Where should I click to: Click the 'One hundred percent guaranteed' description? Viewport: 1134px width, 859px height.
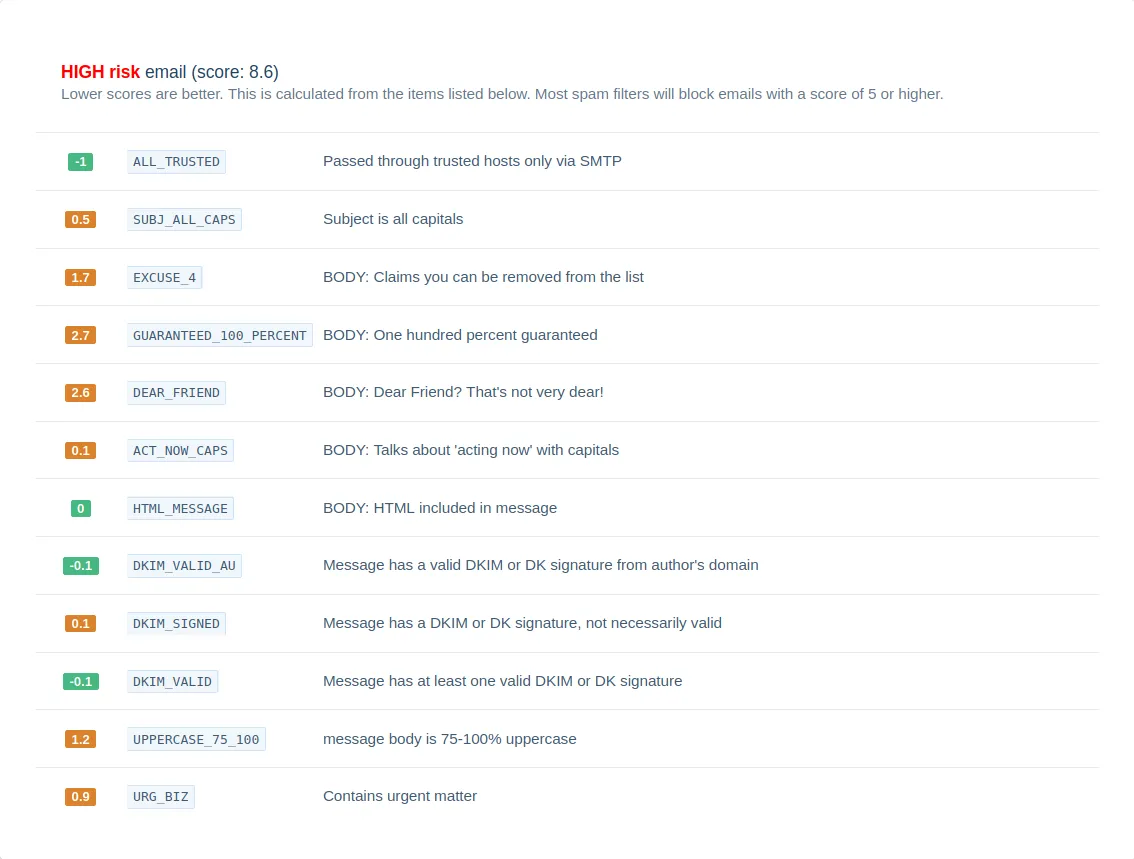pos(460,335)
